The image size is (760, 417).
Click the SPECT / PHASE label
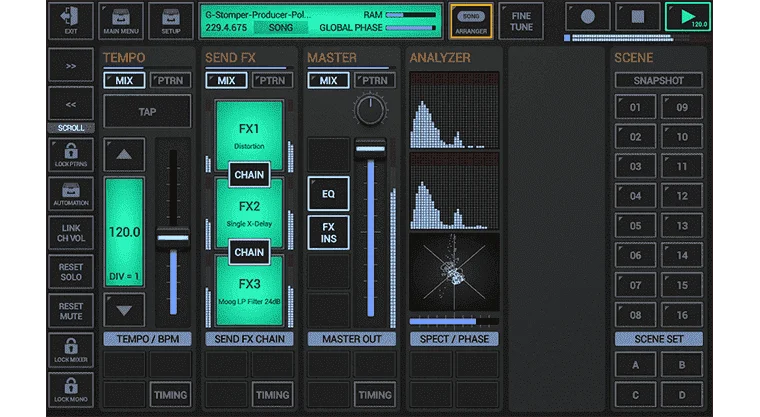[x=454, y=339]
